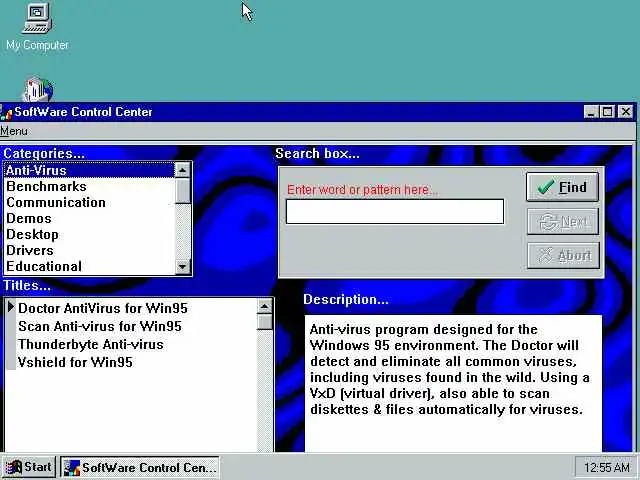This screenshot has height=480, width=640.
Task: Click the Next button
Action: pyautogui.click(x=563, y=222)
